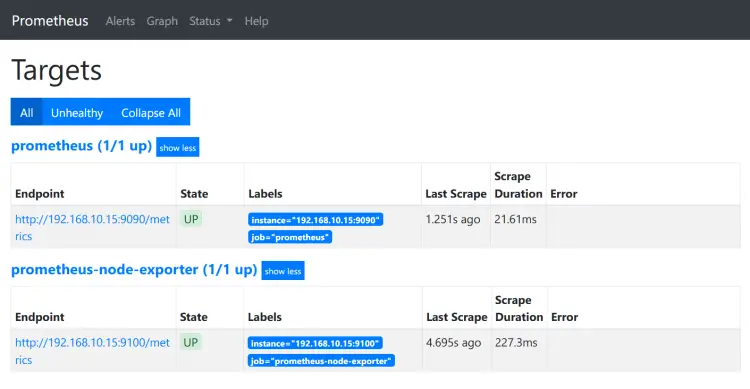Image resolution: width=750 pixels, height=389 pixels.
Task: Open the 192.168.10.15:9090/metrics endpoint link
Action: (x=92, y=227)
